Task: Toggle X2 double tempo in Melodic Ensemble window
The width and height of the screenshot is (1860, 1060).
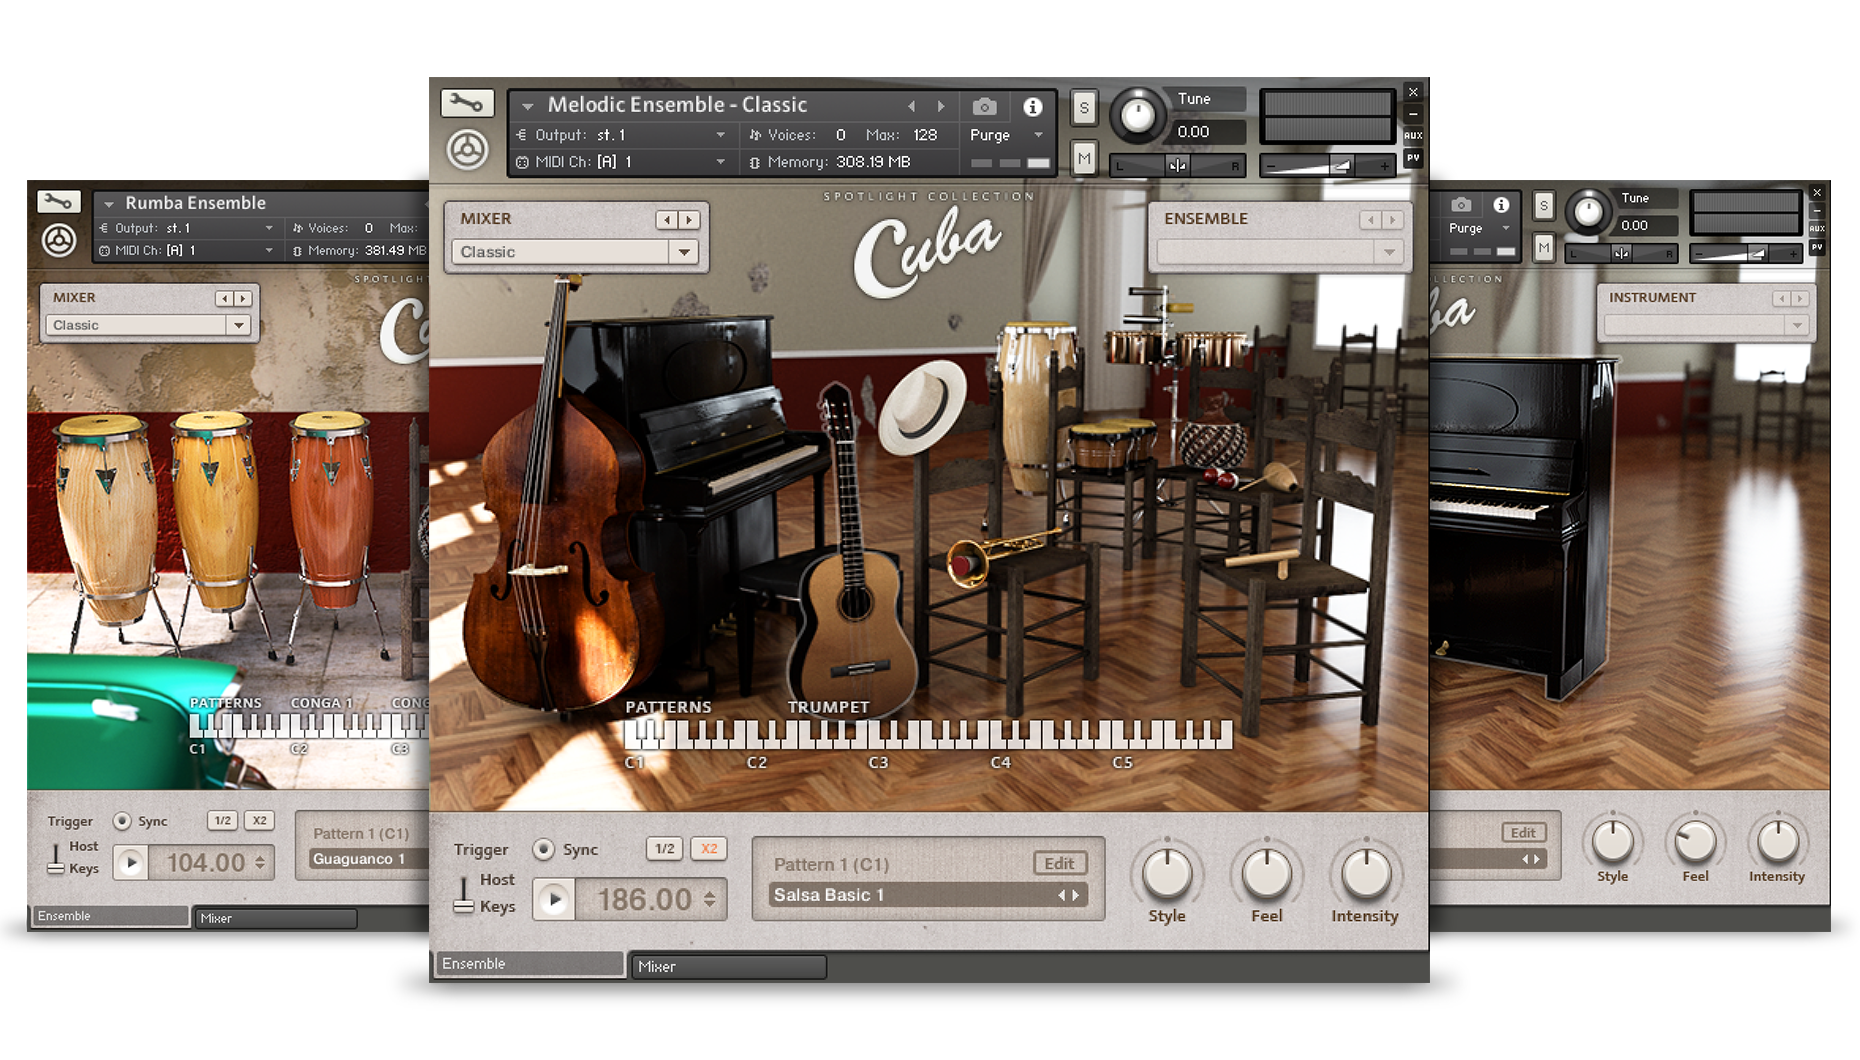Action: [709, 849]
